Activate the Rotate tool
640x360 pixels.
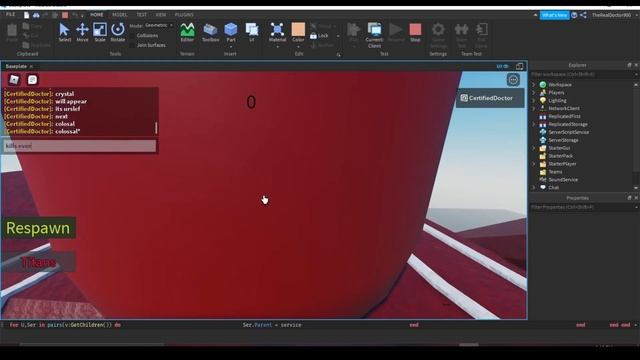pyautogui.click(x=118, y=33)
